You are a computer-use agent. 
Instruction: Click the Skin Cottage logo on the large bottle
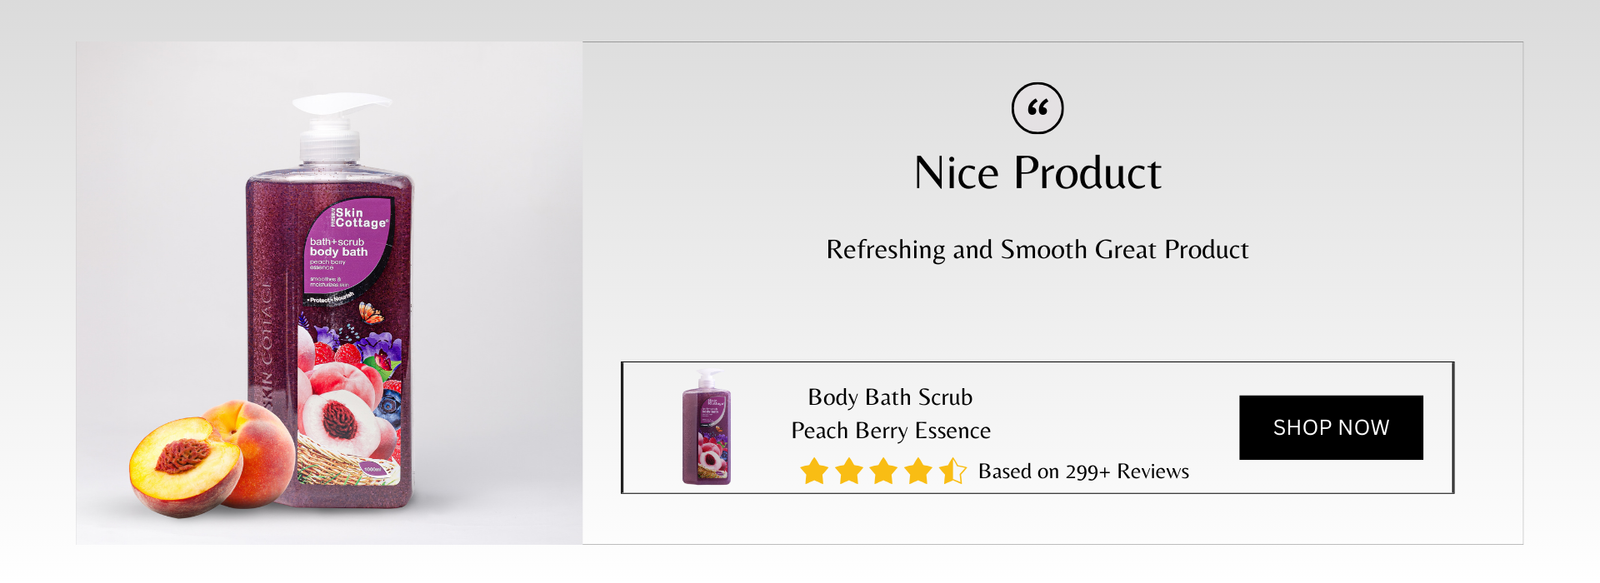[x=359, y=218]
